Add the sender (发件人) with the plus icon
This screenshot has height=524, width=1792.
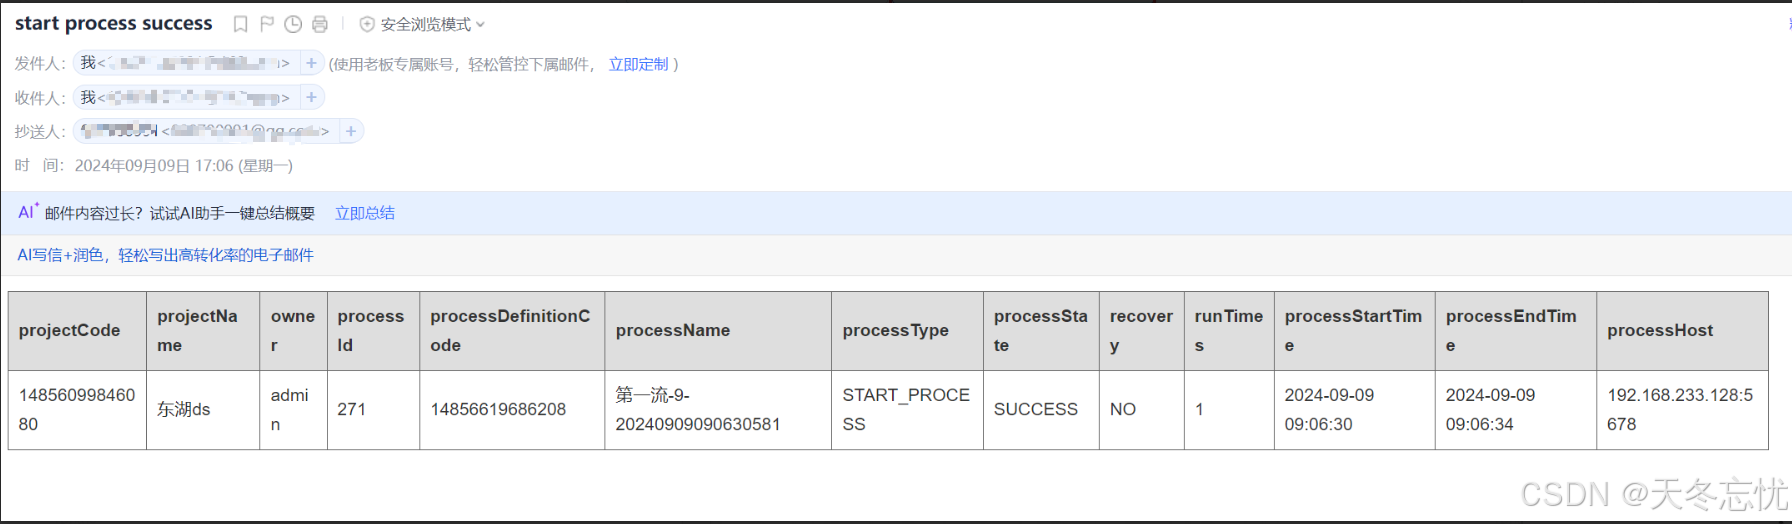[311, 63]
